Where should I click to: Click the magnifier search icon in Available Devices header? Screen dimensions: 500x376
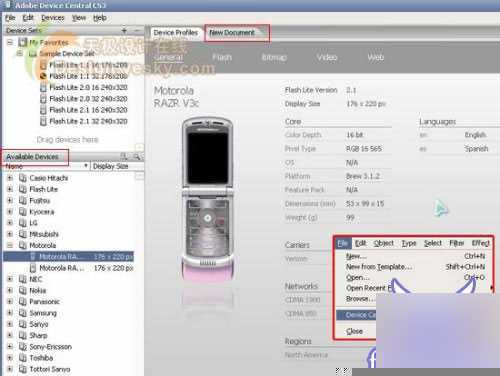[137, 156]
